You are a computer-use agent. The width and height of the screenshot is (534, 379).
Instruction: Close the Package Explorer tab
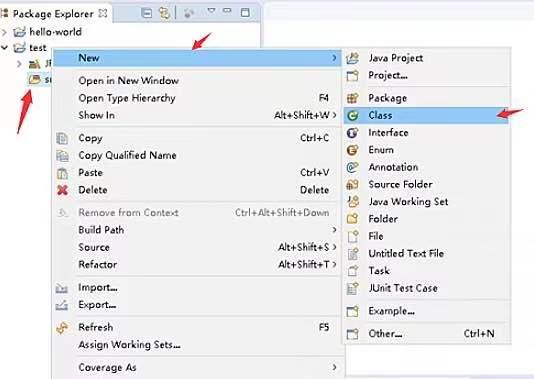[103, 13]
